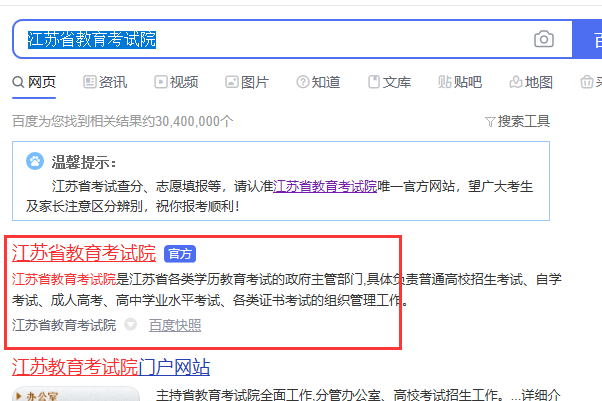Open the 视频 tab
The width and height of the screenshot is (602, 401).
176,82
